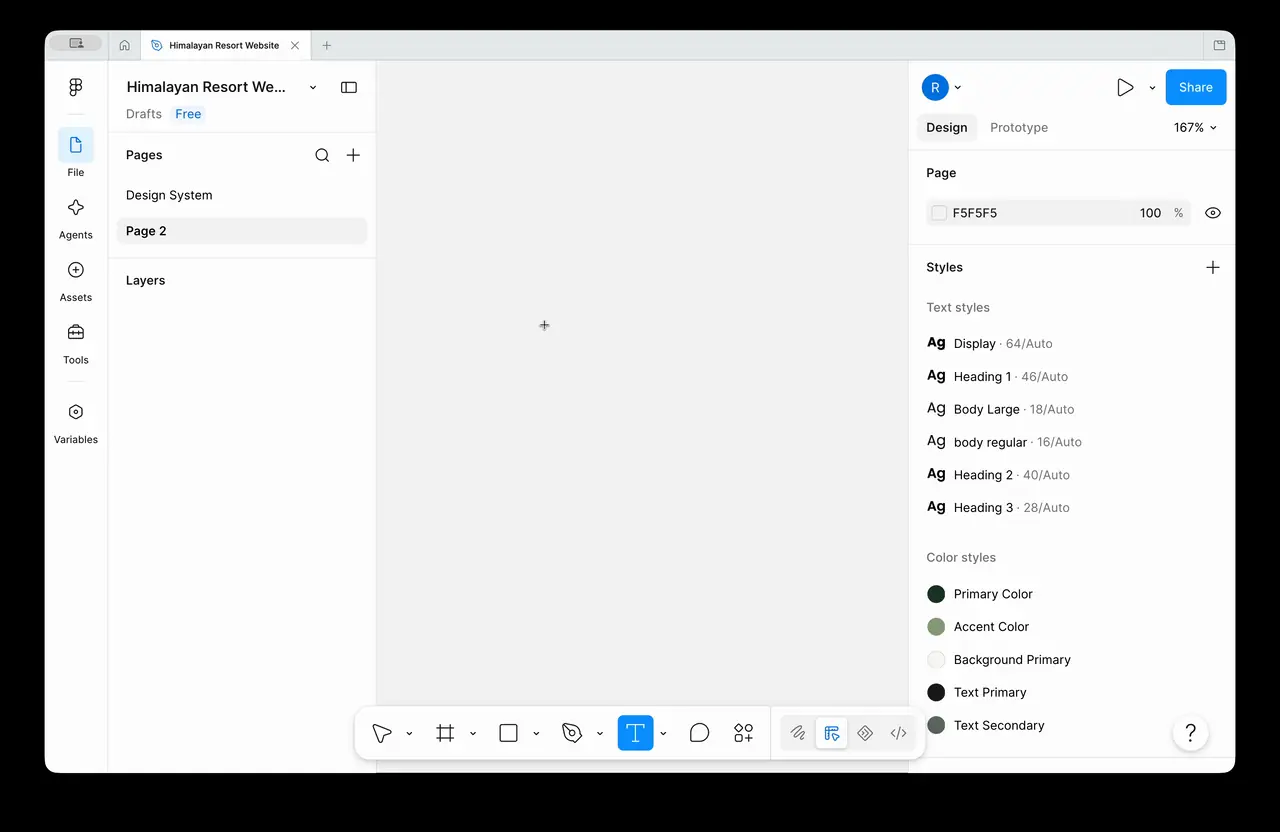Select the Pen tool
1280x832 pixels.
click(572, 733)
